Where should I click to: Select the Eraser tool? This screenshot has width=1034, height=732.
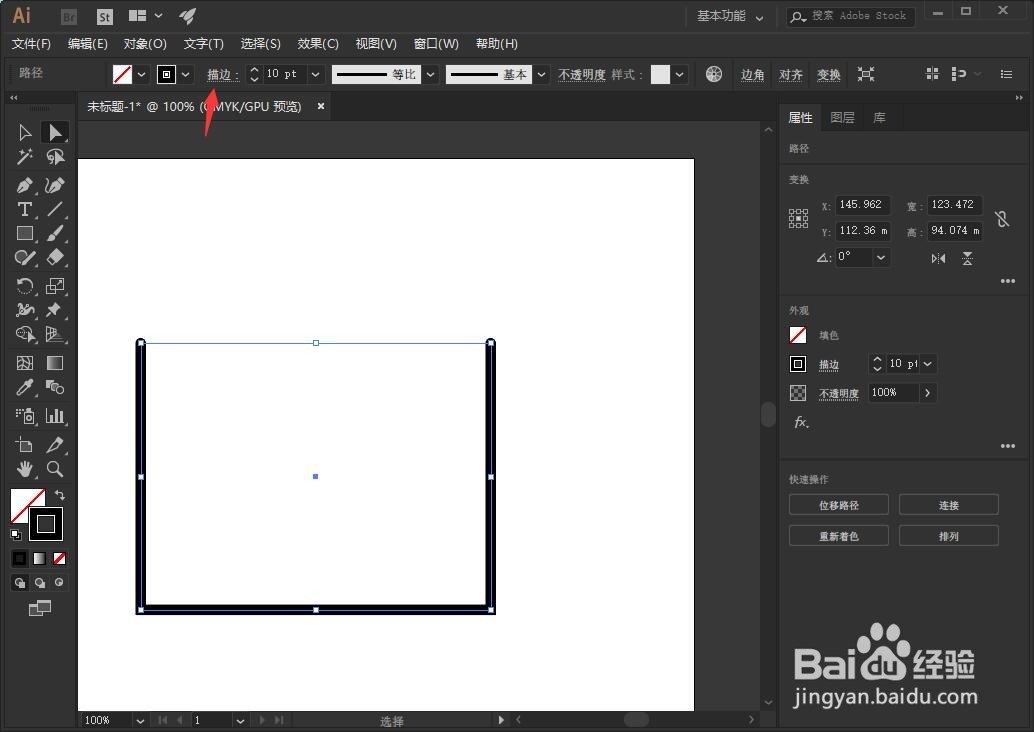point(55,257)
